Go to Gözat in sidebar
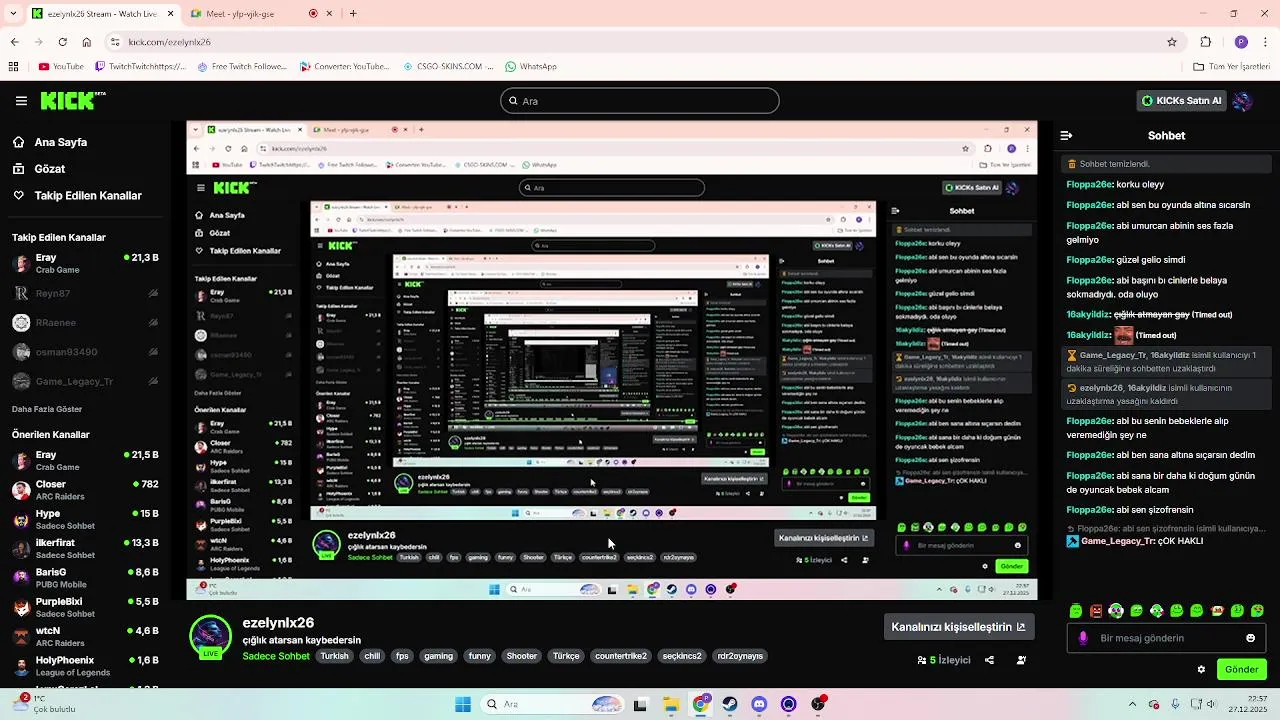 coord(50,169)
